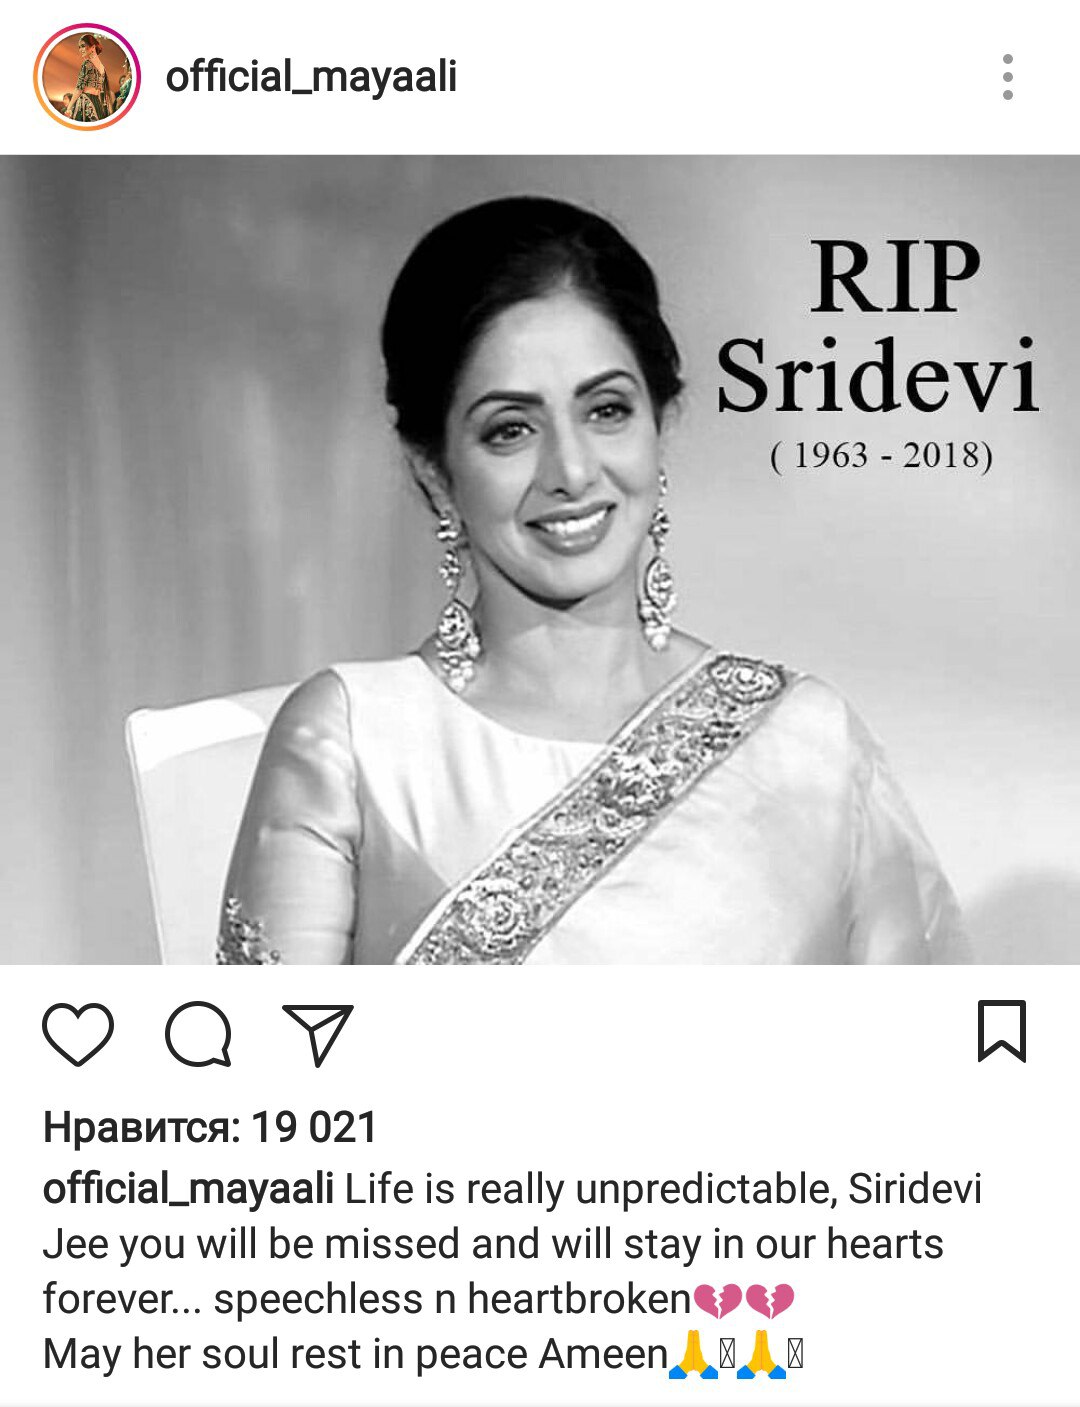Screen dimensions: 1080x1407
Task: Click the "RIP Sridevi" text on the image
Action: click(878, 328)
